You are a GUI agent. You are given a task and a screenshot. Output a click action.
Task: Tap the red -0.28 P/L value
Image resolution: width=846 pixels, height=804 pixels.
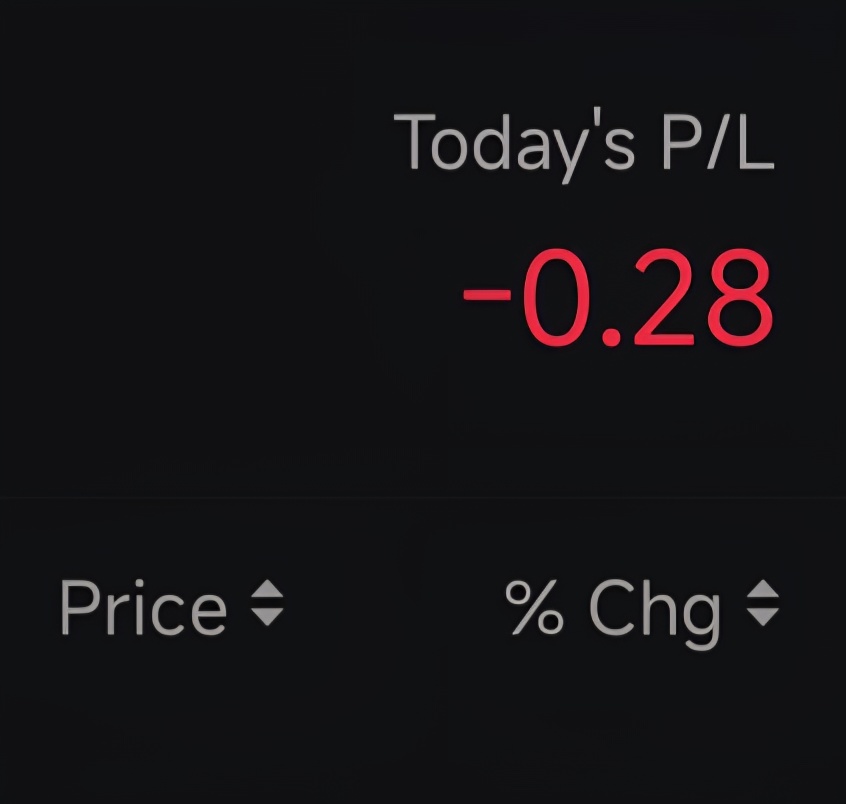[x=618, y=298]
